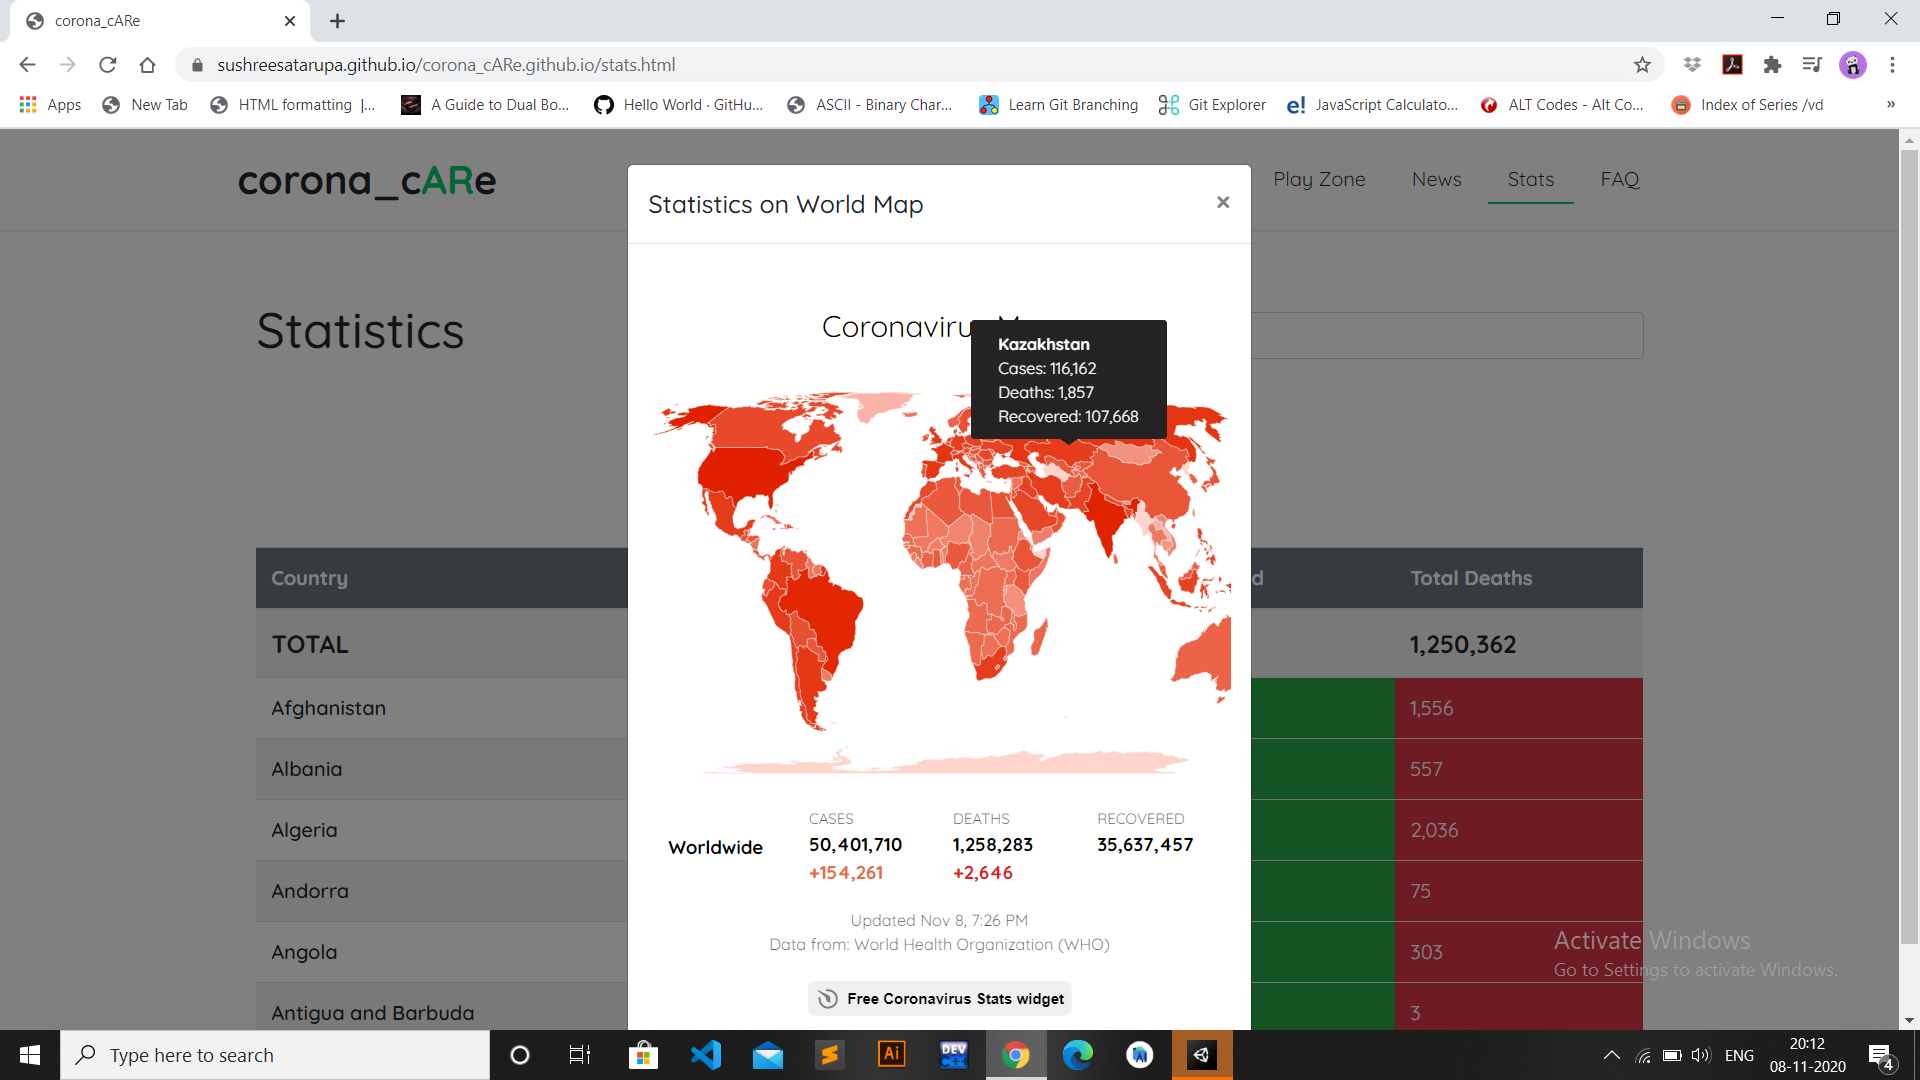The width and height of the screenshot is (1920, 1080).
Task: Open Sublime Text from taskbar
Action: [x=829, y=1055]
